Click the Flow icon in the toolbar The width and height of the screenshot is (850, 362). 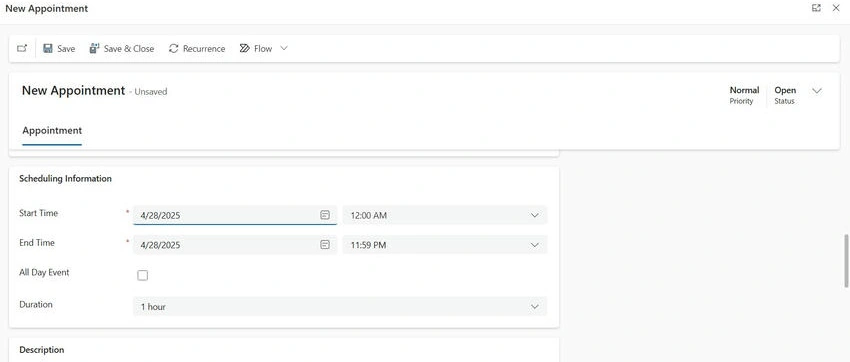pyautogui.click(x=244, y=48)
